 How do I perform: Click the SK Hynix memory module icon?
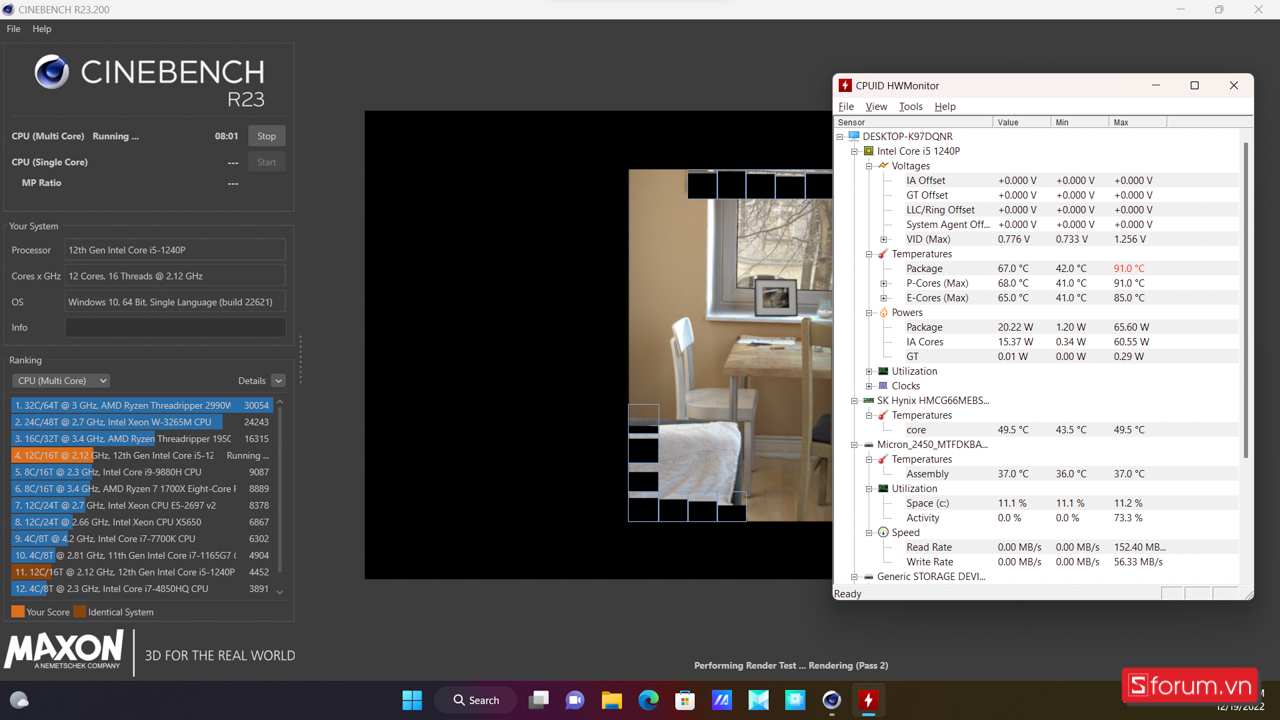[868, 401]
